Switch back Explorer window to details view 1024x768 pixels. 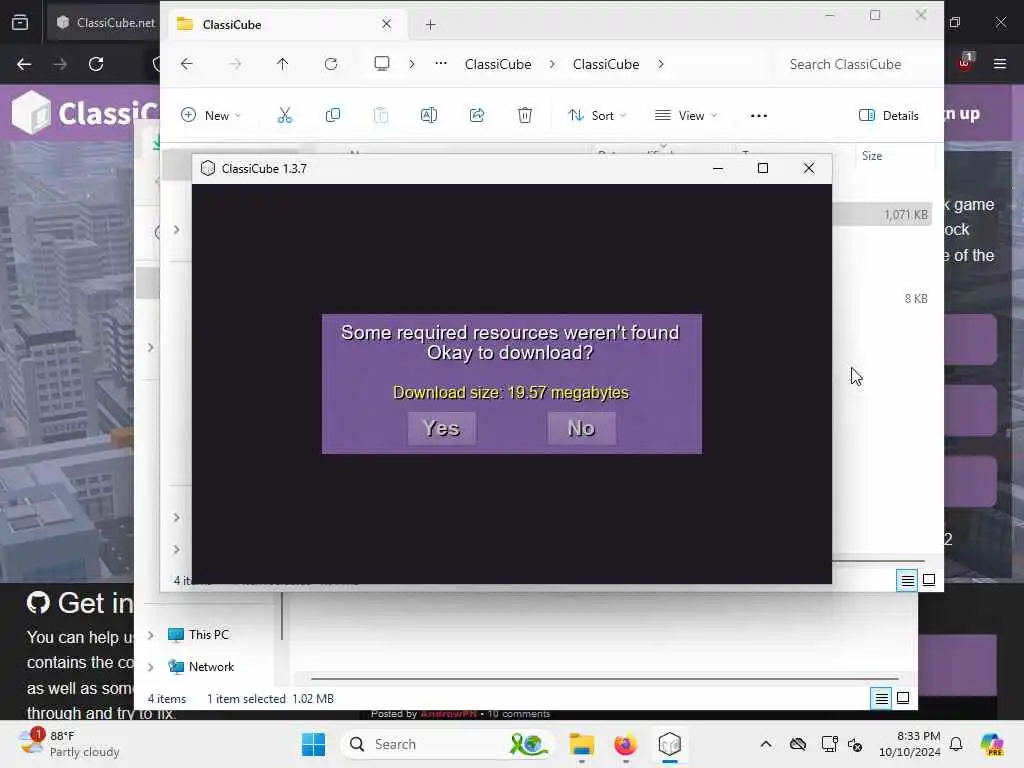pos(881,699)
